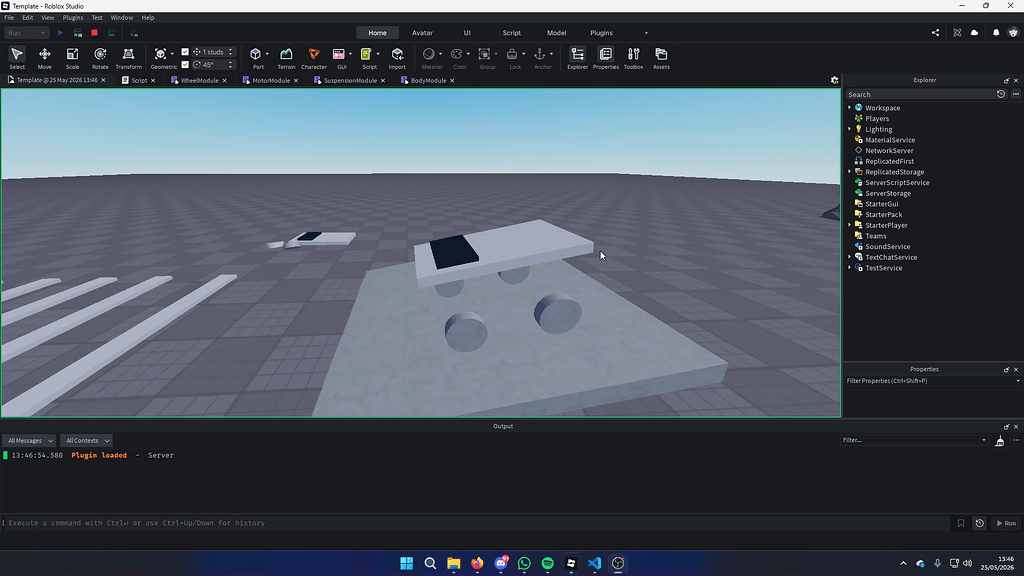Viewport: 1024px width, 576px height.
Task: Click Explorer search history icon
Action: pos(1000,94)
